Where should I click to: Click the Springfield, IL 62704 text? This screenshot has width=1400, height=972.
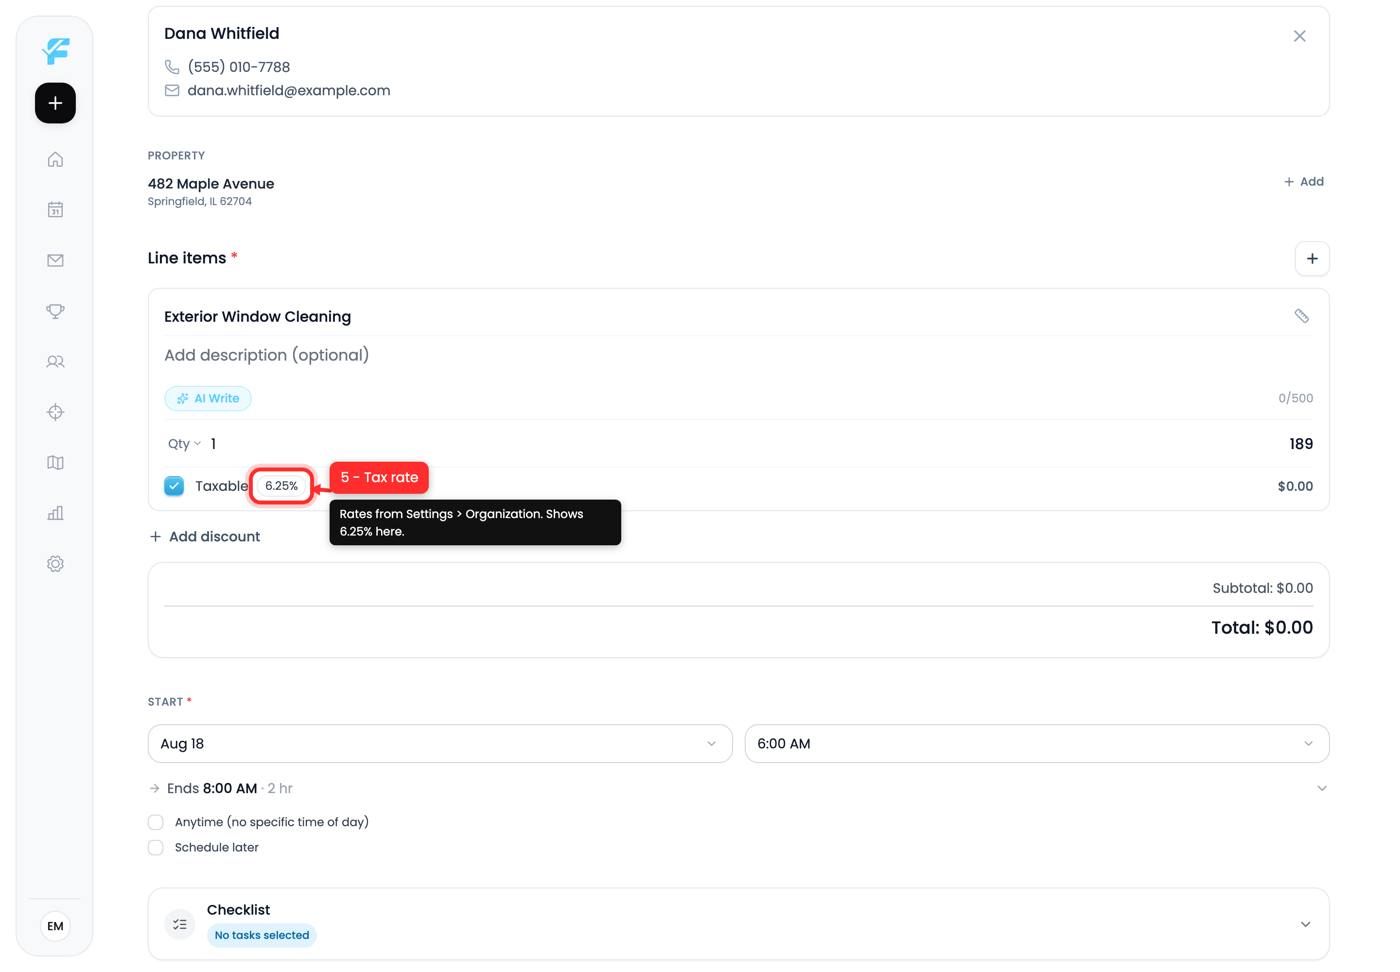coord(200,202)
